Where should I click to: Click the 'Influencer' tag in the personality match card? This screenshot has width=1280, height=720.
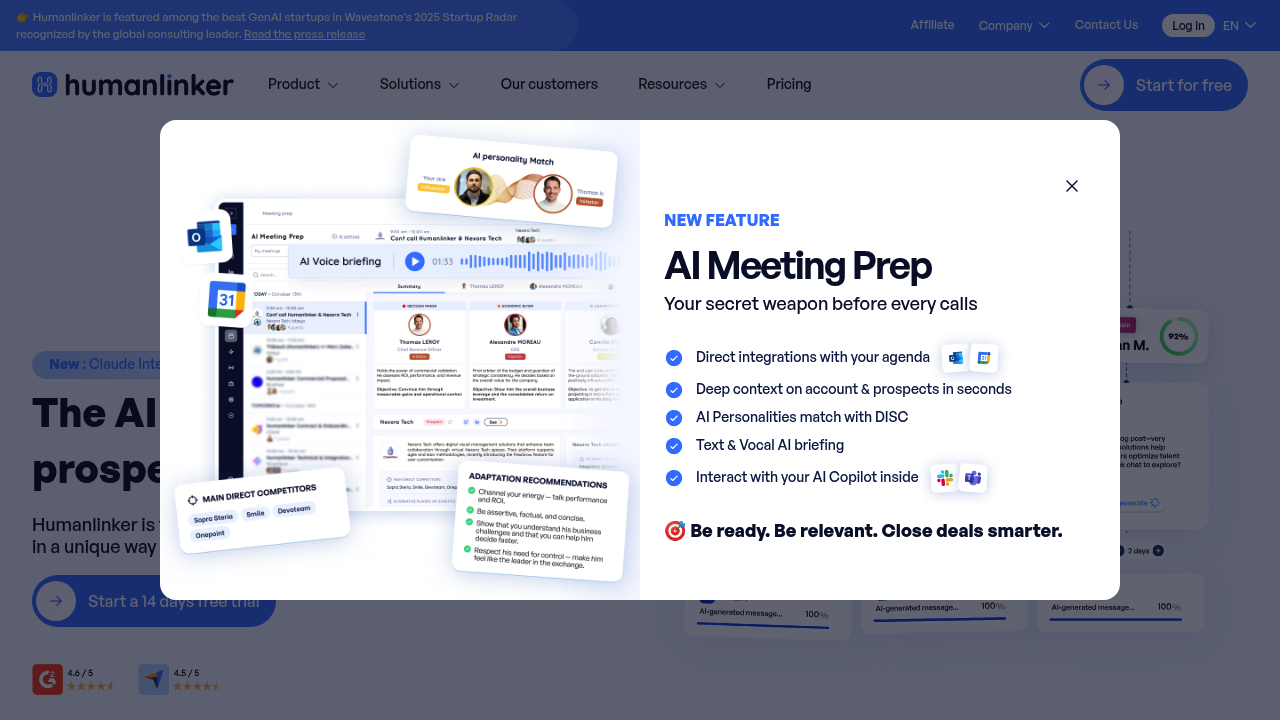434,187
